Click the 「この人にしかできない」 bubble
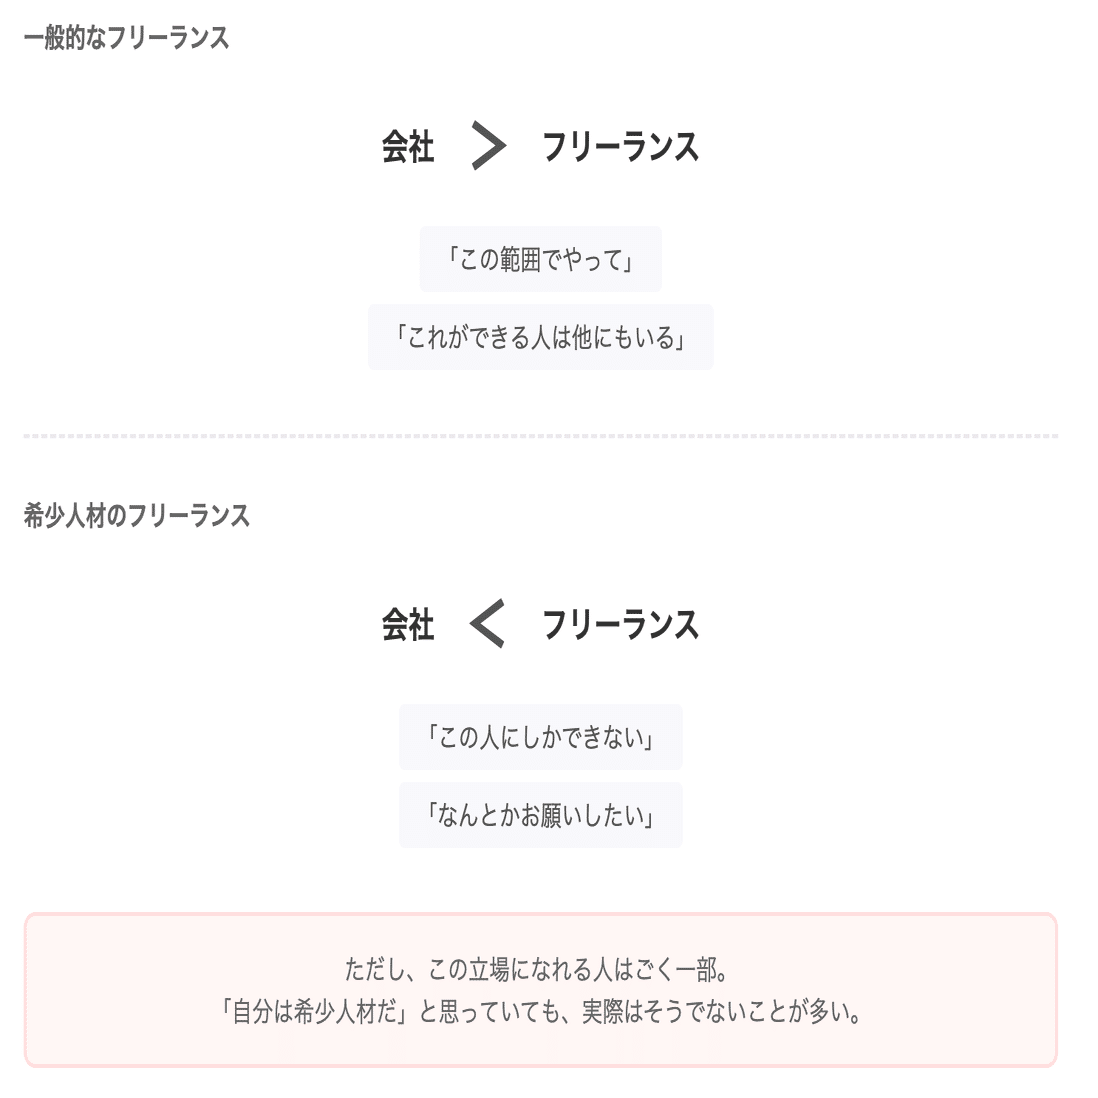Viewport: 1098px width, 1098px height. 540,738
